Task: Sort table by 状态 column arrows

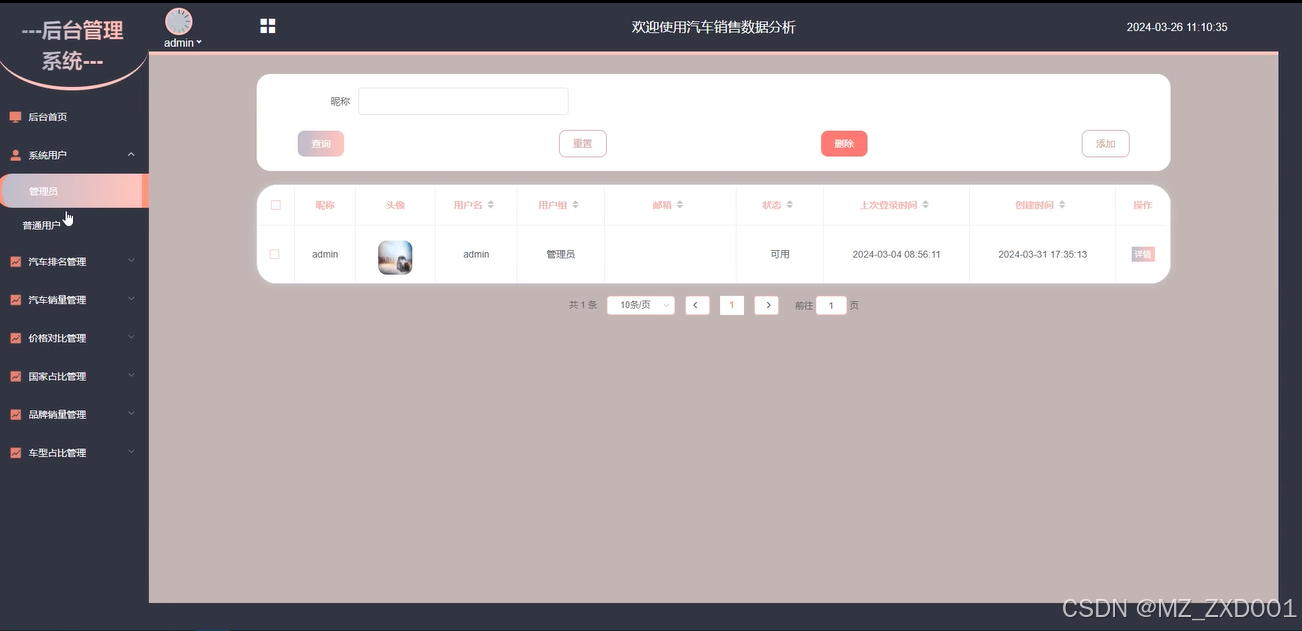Action: [789, 205]
